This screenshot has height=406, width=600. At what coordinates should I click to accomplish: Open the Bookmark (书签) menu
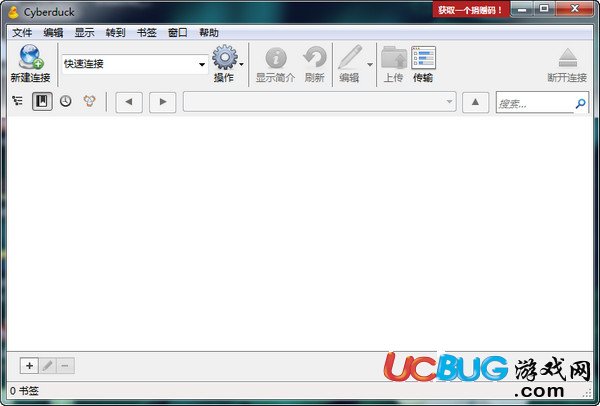coord(147,33)
